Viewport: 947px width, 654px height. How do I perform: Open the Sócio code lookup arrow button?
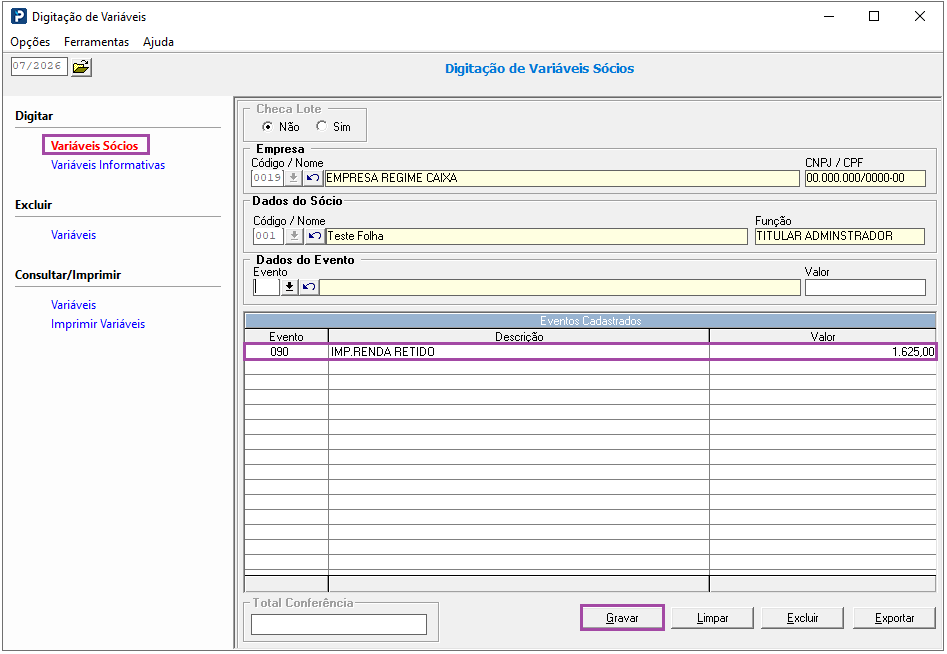[x=294, y=236]
